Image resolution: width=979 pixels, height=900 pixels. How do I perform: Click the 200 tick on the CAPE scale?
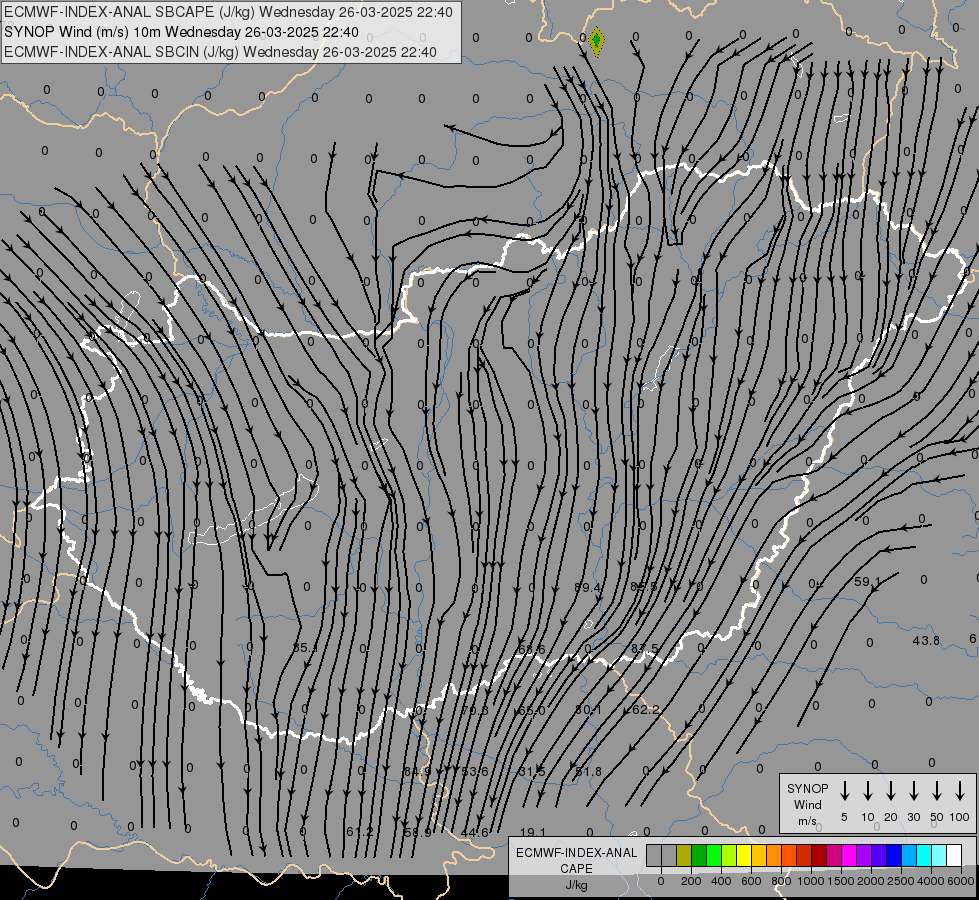691,881
